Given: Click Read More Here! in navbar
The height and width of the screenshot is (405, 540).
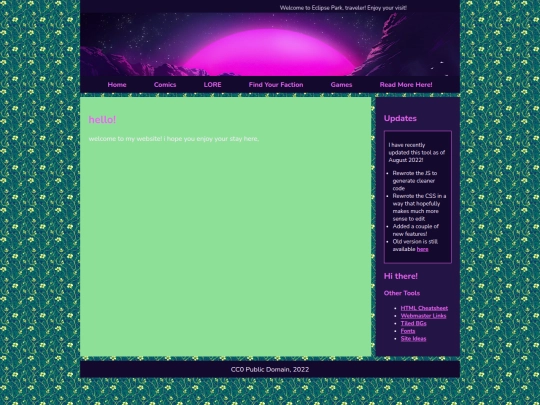Looking at the screenshot, I should click(x=406, y=85).
